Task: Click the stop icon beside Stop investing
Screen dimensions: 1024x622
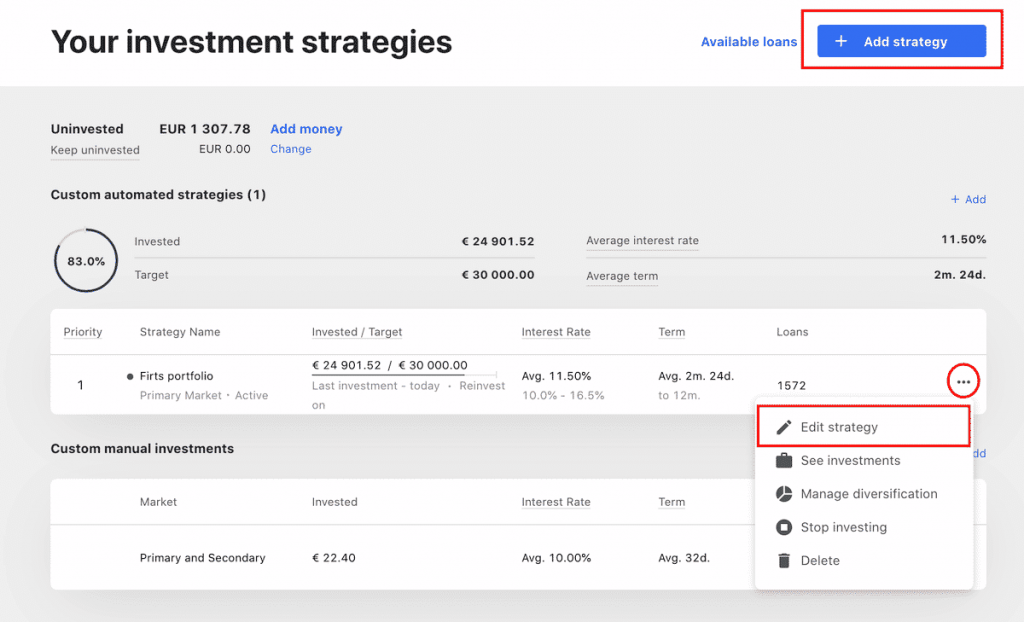Action: click(784, 527)
